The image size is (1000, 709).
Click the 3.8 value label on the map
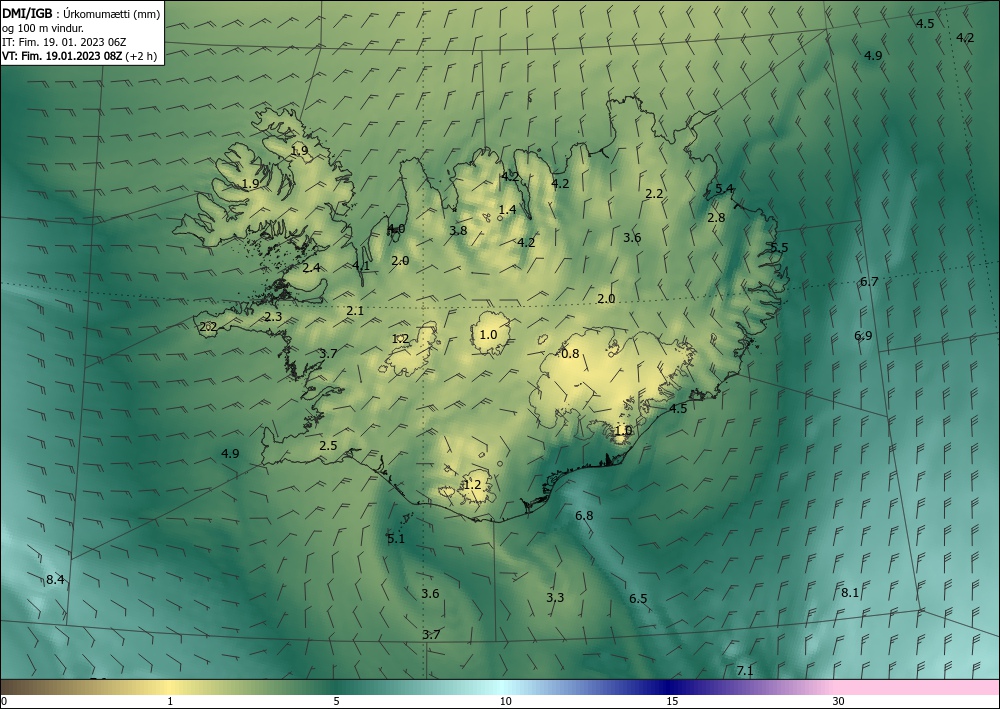tap(459, 230)
